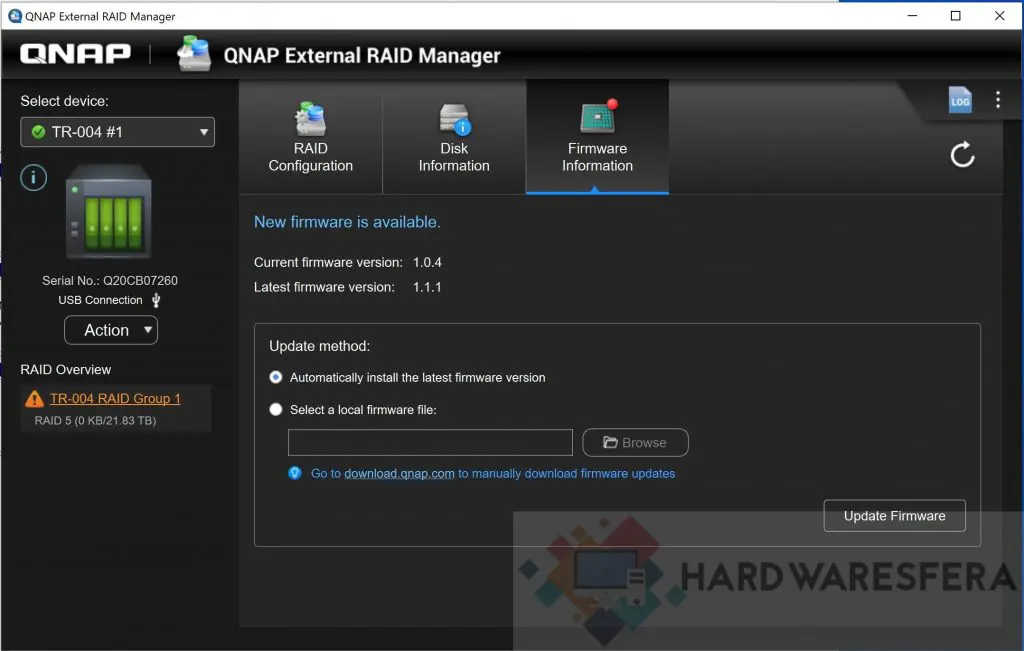
Task: Click current firmware version 1.0.4 value
Action: tap(427, 262)
